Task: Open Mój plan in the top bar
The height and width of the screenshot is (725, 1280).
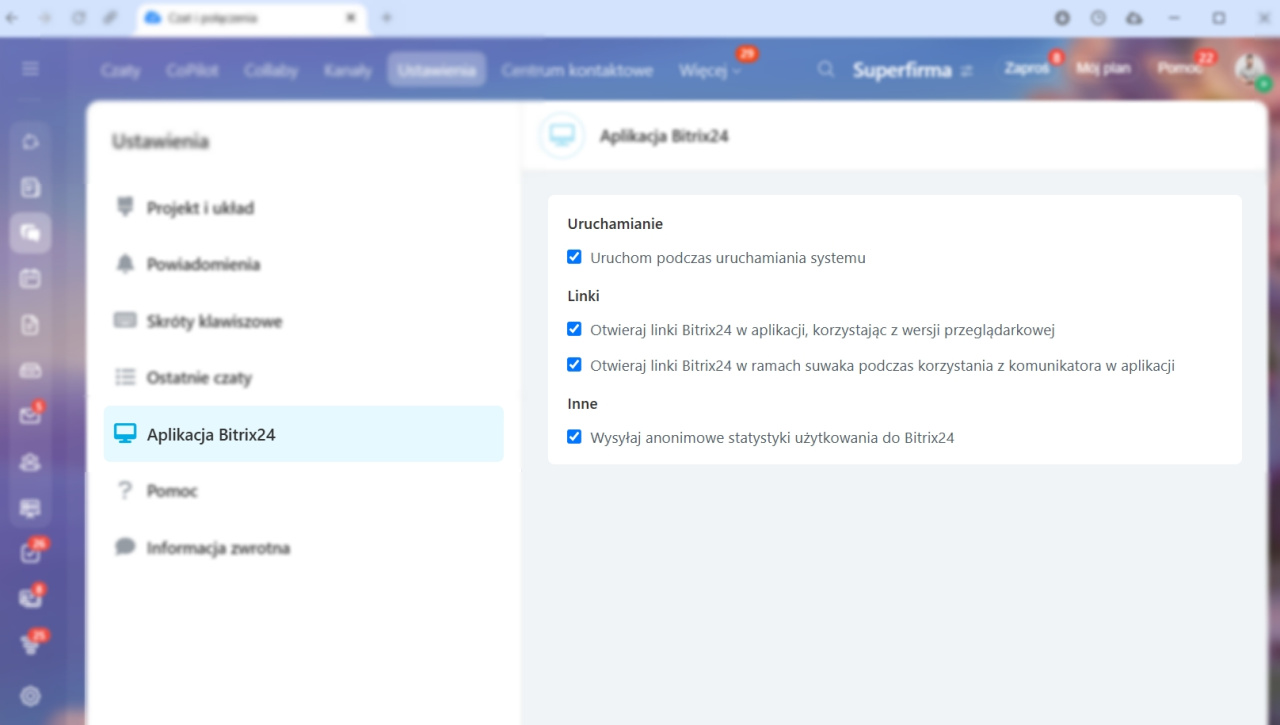Action: [x=1102, y=68]
